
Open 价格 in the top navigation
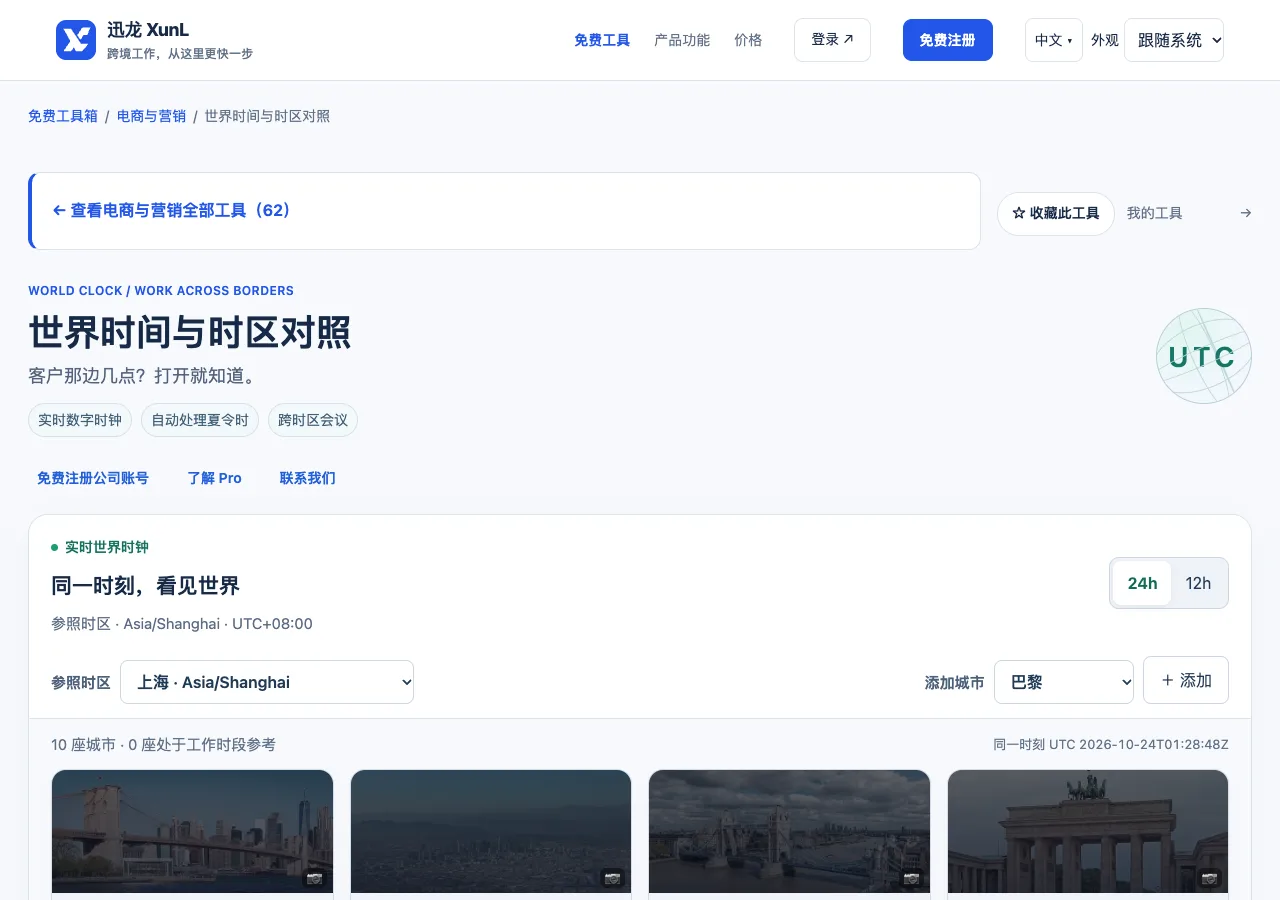coord(748,40)
